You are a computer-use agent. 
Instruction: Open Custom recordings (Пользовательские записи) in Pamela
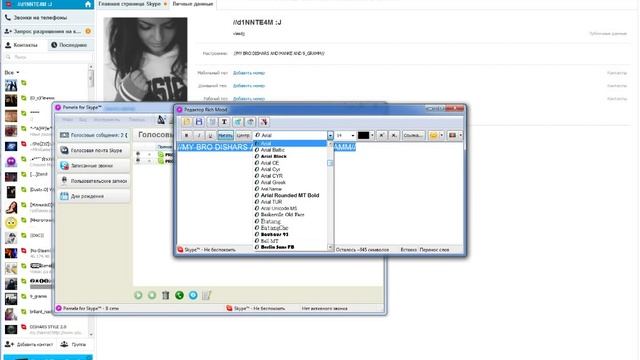point(94,181)
